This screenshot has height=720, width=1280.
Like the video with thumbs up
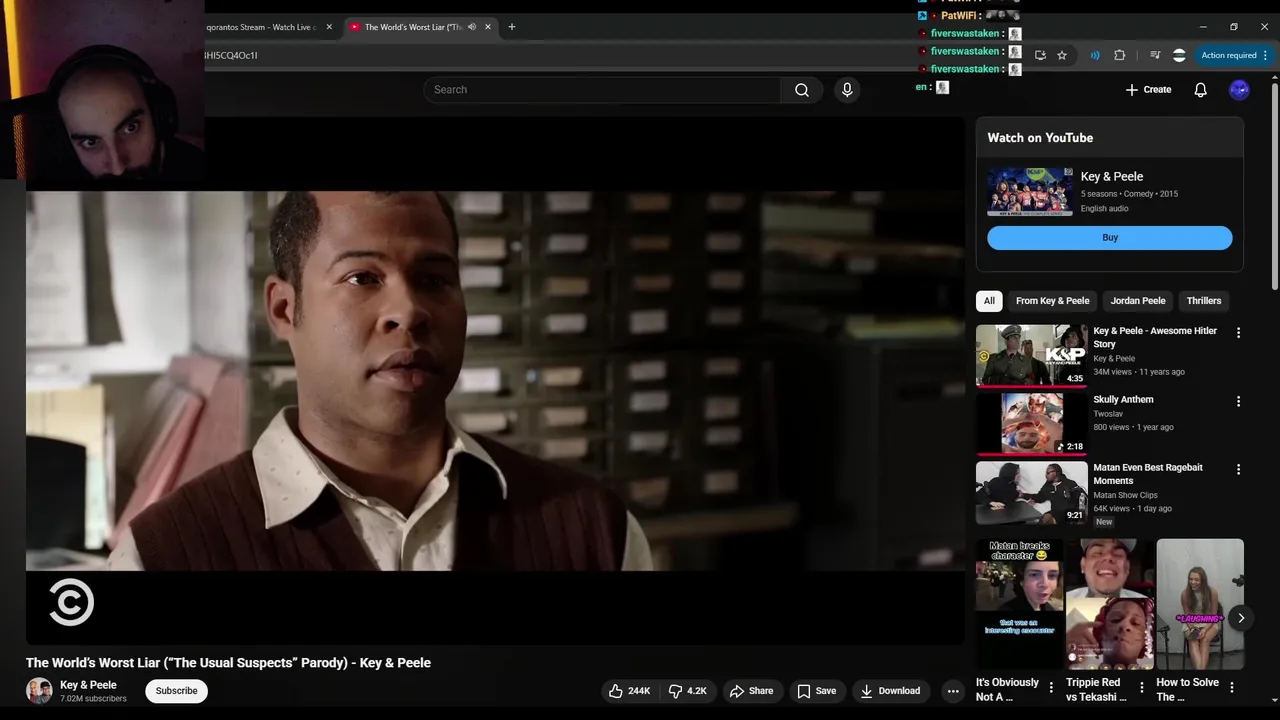click(629, 691)
